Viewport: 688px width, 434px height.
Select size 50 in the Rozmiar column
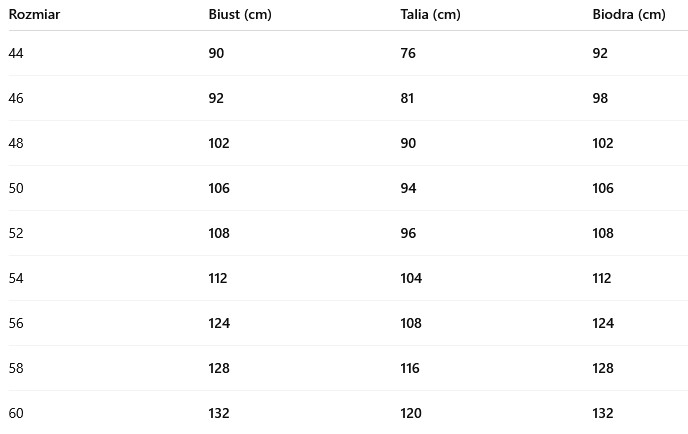(16, 188)
